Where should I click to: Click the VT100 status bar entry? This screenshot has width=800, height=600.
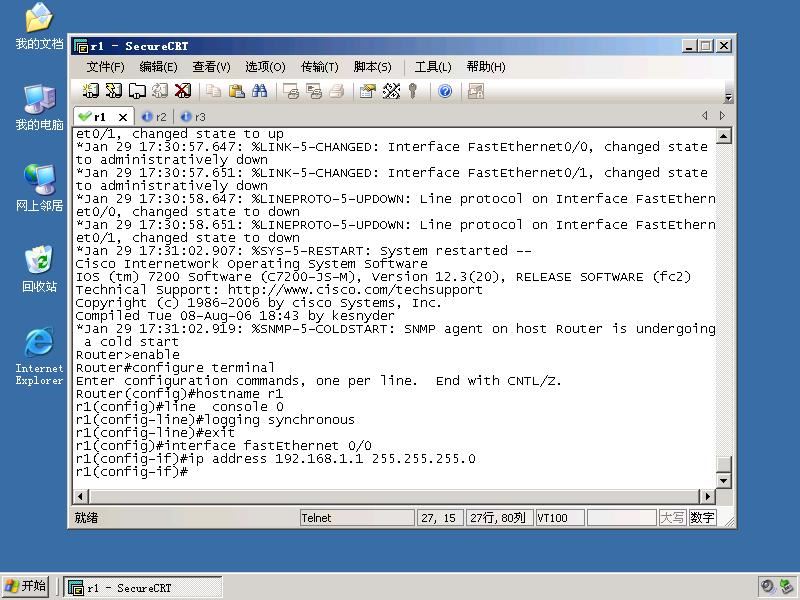point(560,518)
